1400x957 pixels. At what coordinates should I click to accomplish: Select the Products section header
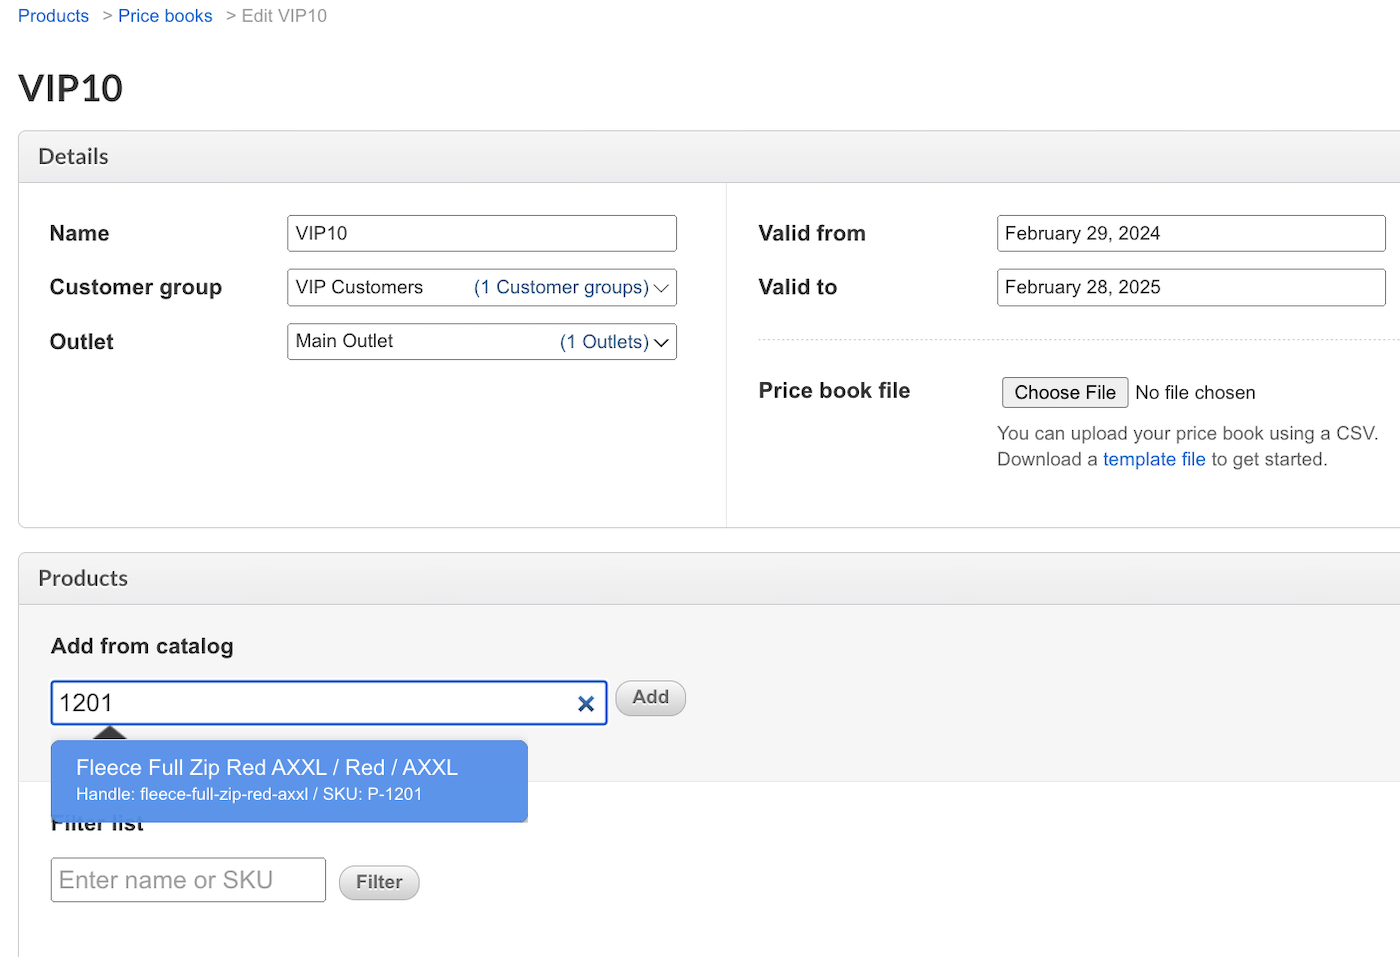coord(83,578)
